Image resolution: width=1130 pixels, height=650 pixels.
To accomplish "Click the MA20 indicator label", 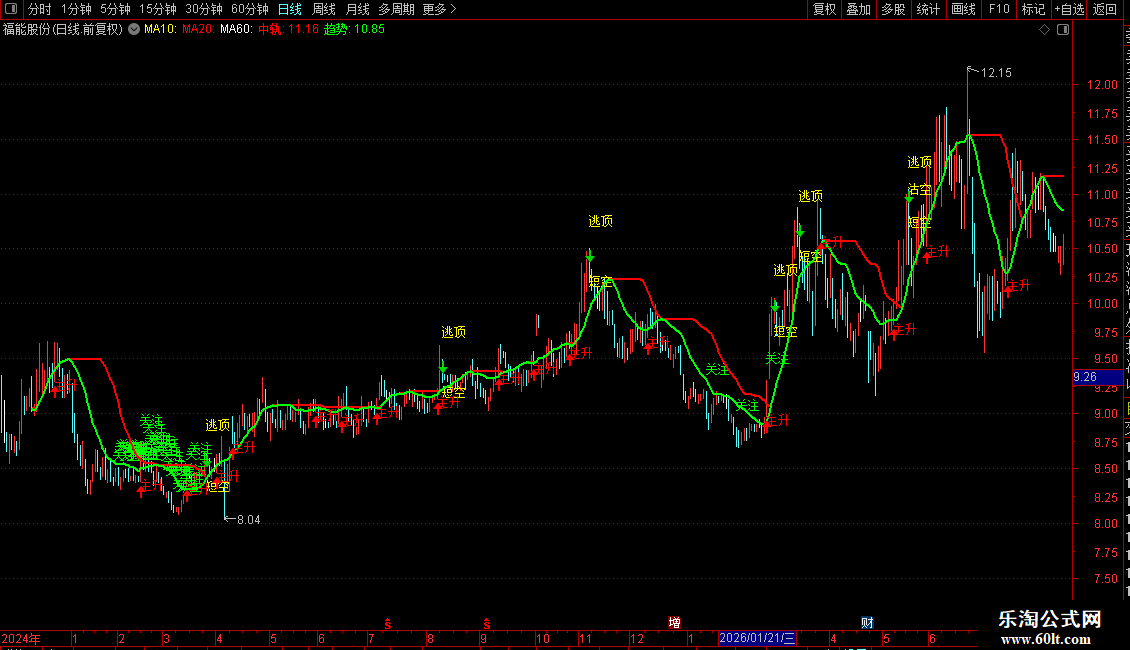I will coord(198,30).
